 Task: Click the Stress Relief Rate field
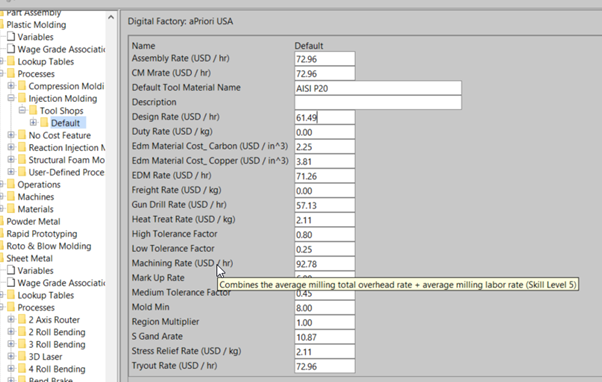pos(325,351)
